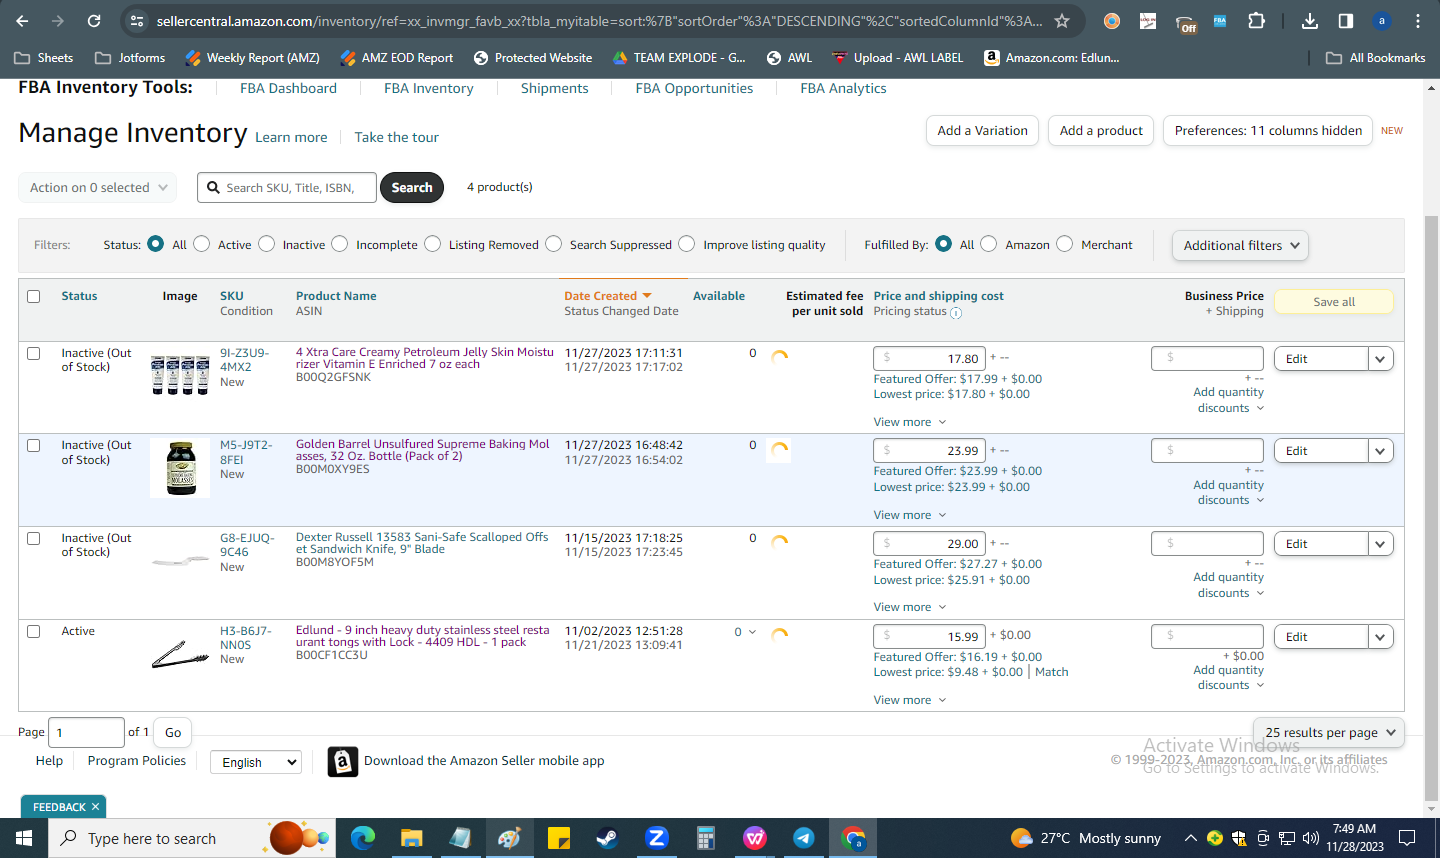This screenshot has height=858, width=1440.
Task: Tick checkbox for the Golden Barrel Molasses row
Action: click(x=34, y=446)
